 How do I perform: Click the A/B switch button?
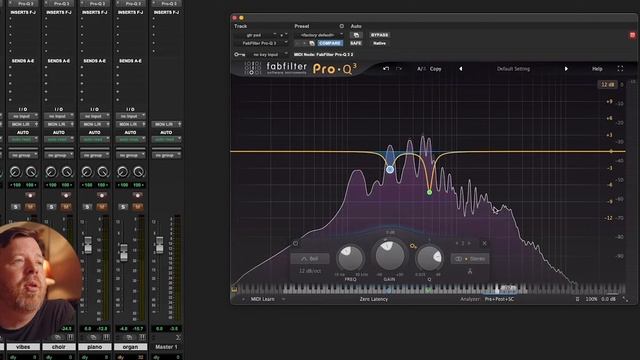pos(421,69)
